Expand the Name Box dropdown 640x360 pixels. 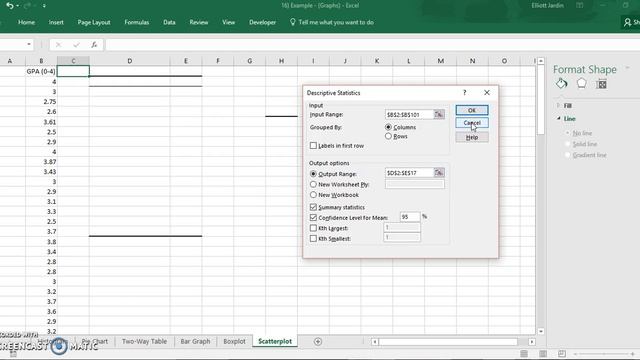[29, 44]
